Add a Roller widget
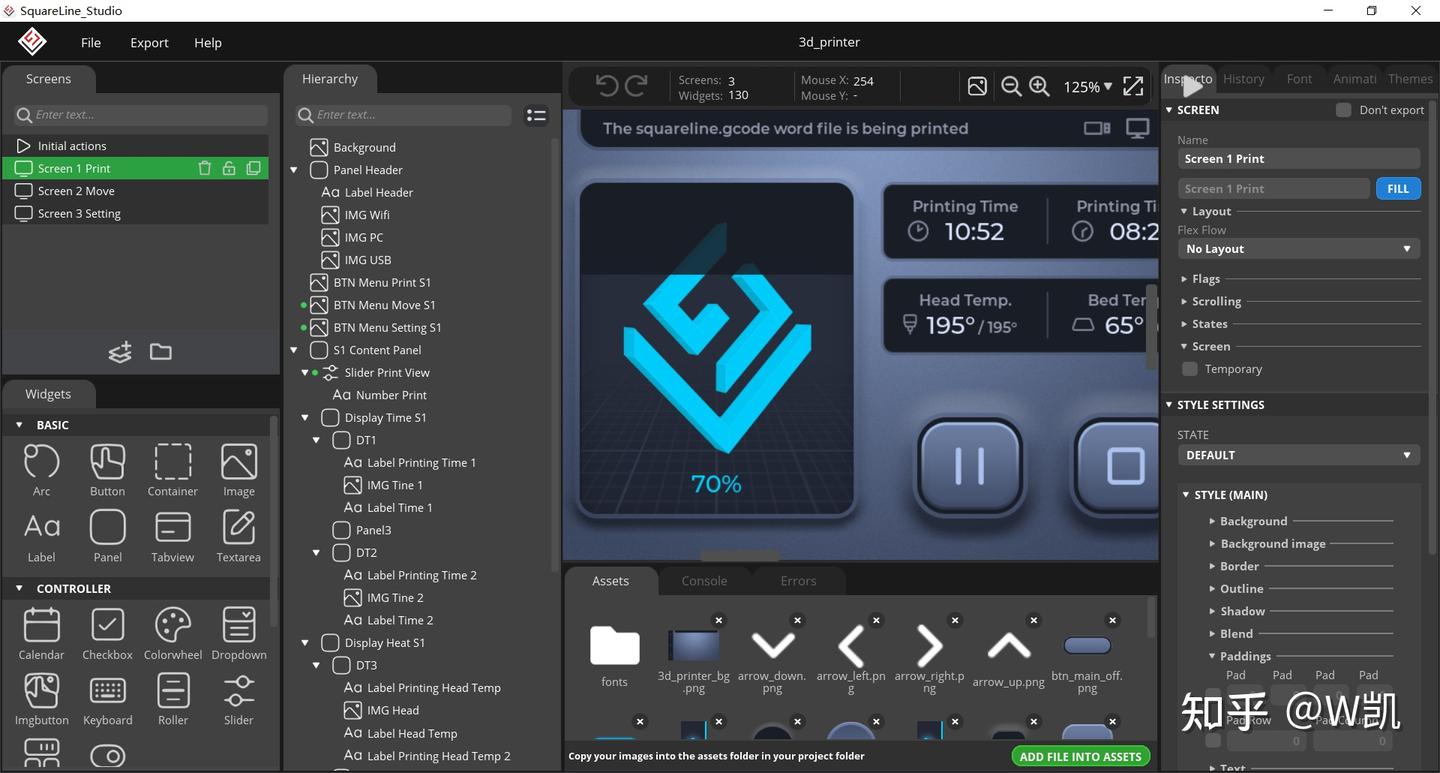The image size is (1440, 773). click(x=173, y=699)
